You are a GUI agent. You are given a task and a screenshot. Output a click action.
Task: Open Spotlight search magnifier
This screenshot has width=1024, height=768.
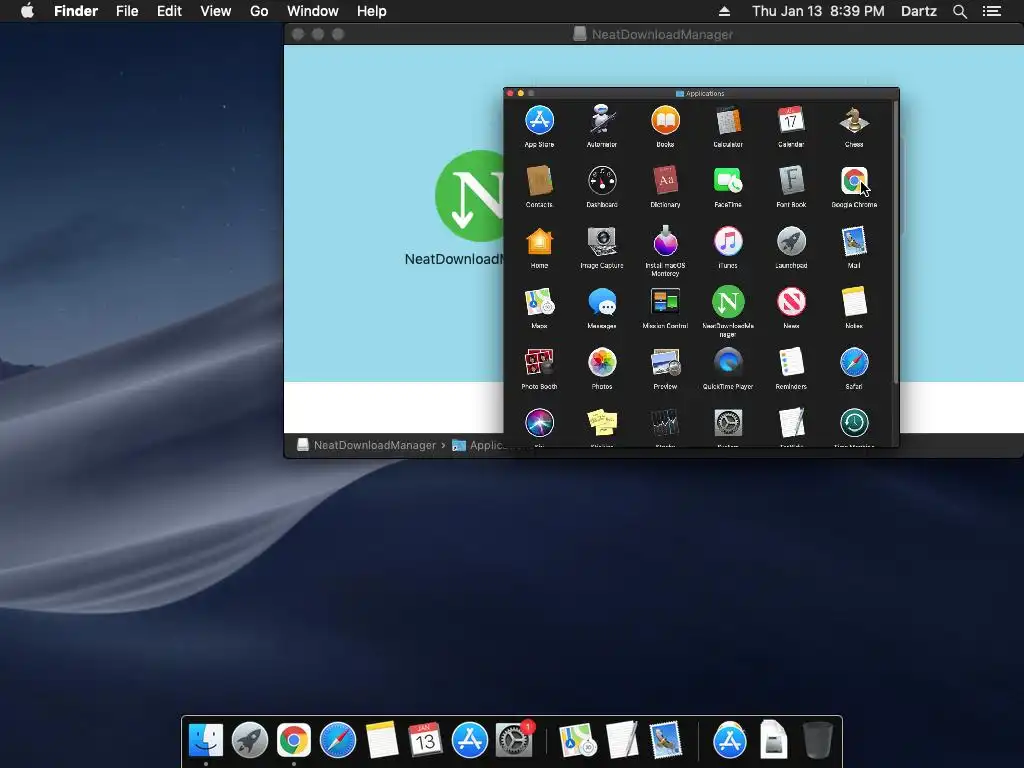(960, 11)
